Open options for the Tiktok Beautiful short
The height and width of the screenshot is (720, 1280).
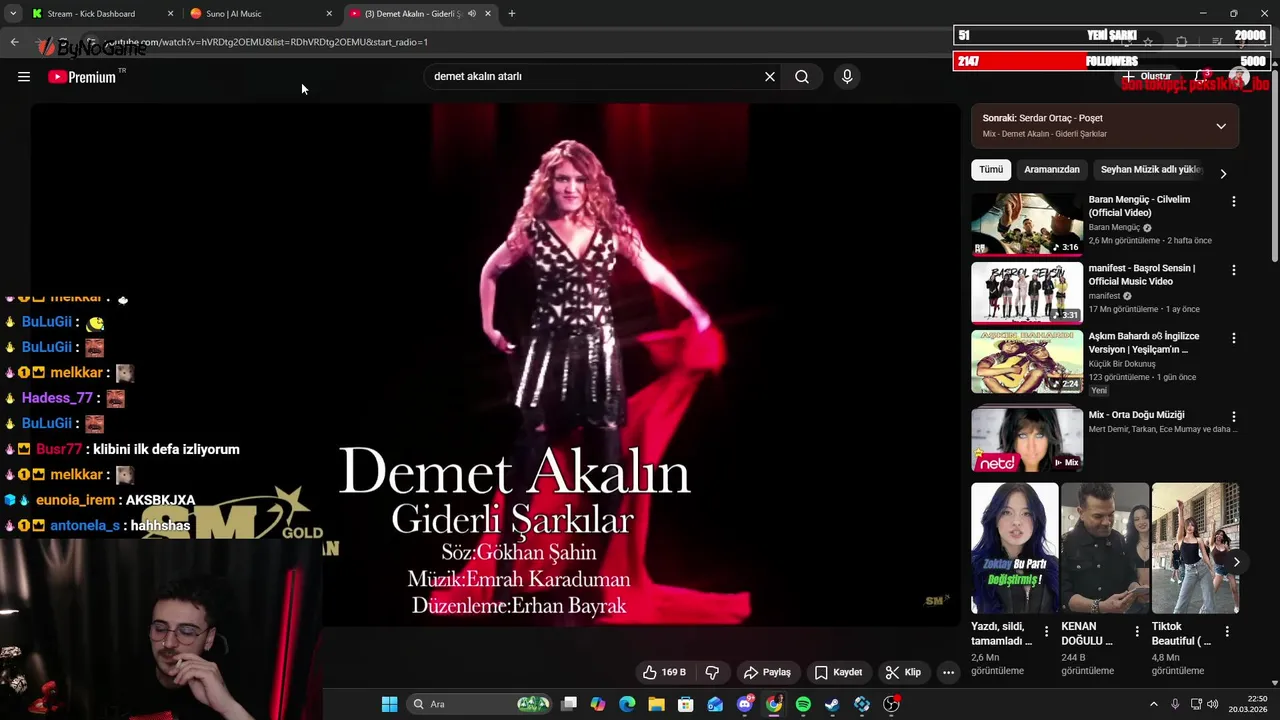pyautogui.click(x=1227, y=632)
